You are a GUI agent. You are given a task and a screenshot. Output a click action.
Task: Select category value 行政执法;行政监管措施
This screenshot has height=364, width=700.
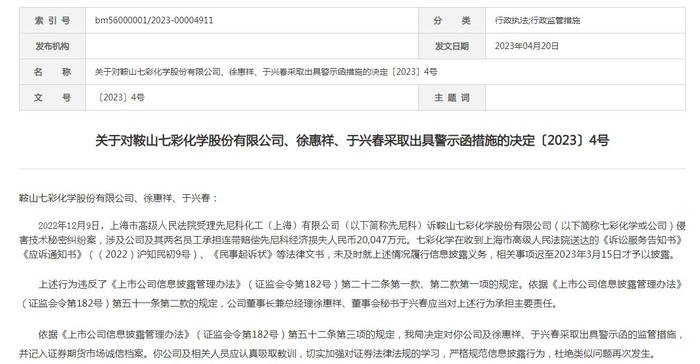538,21
